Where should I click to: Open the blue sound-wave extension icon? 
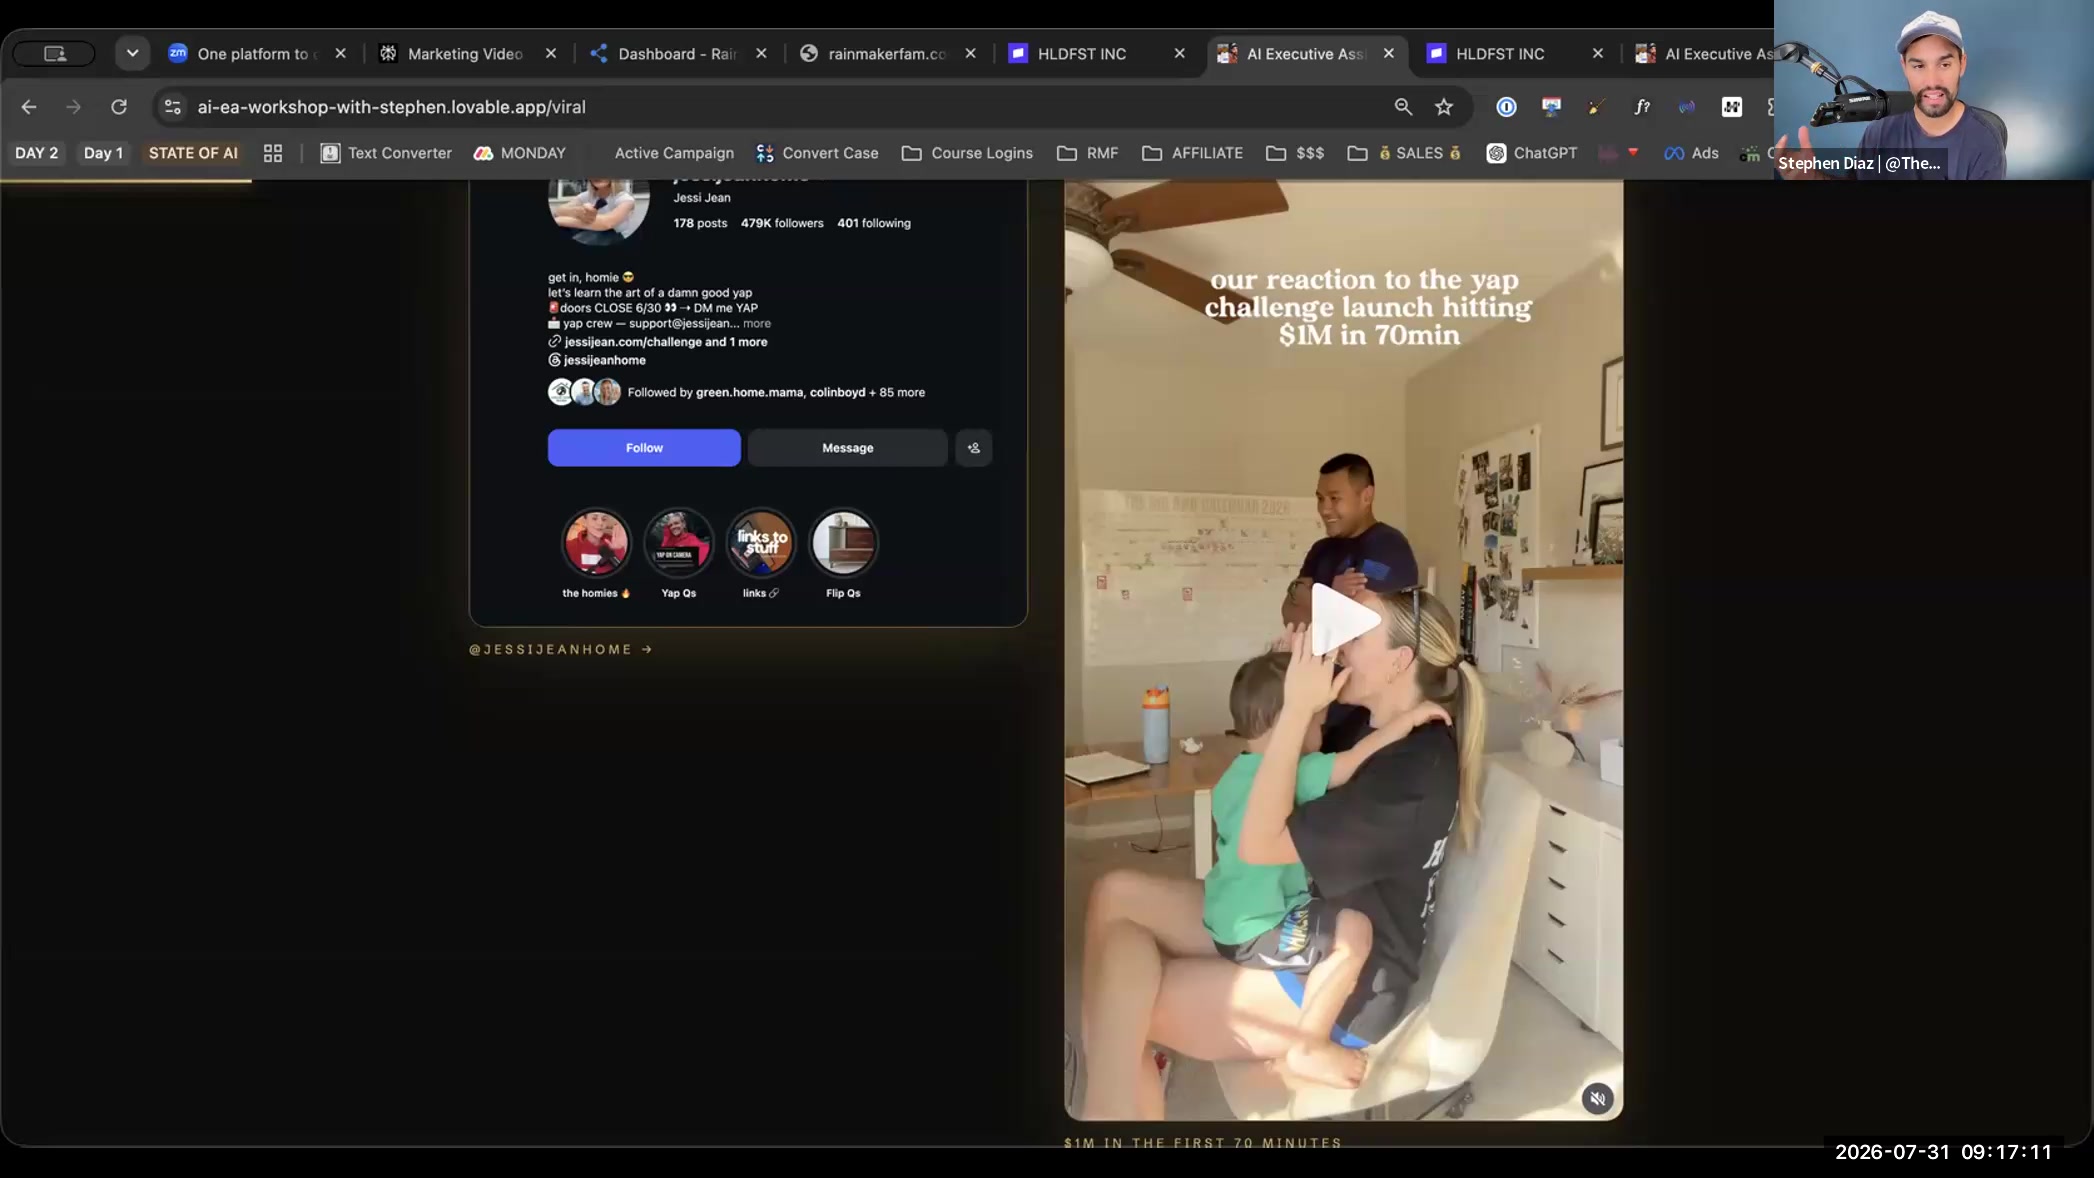[x=1687, y=107]
